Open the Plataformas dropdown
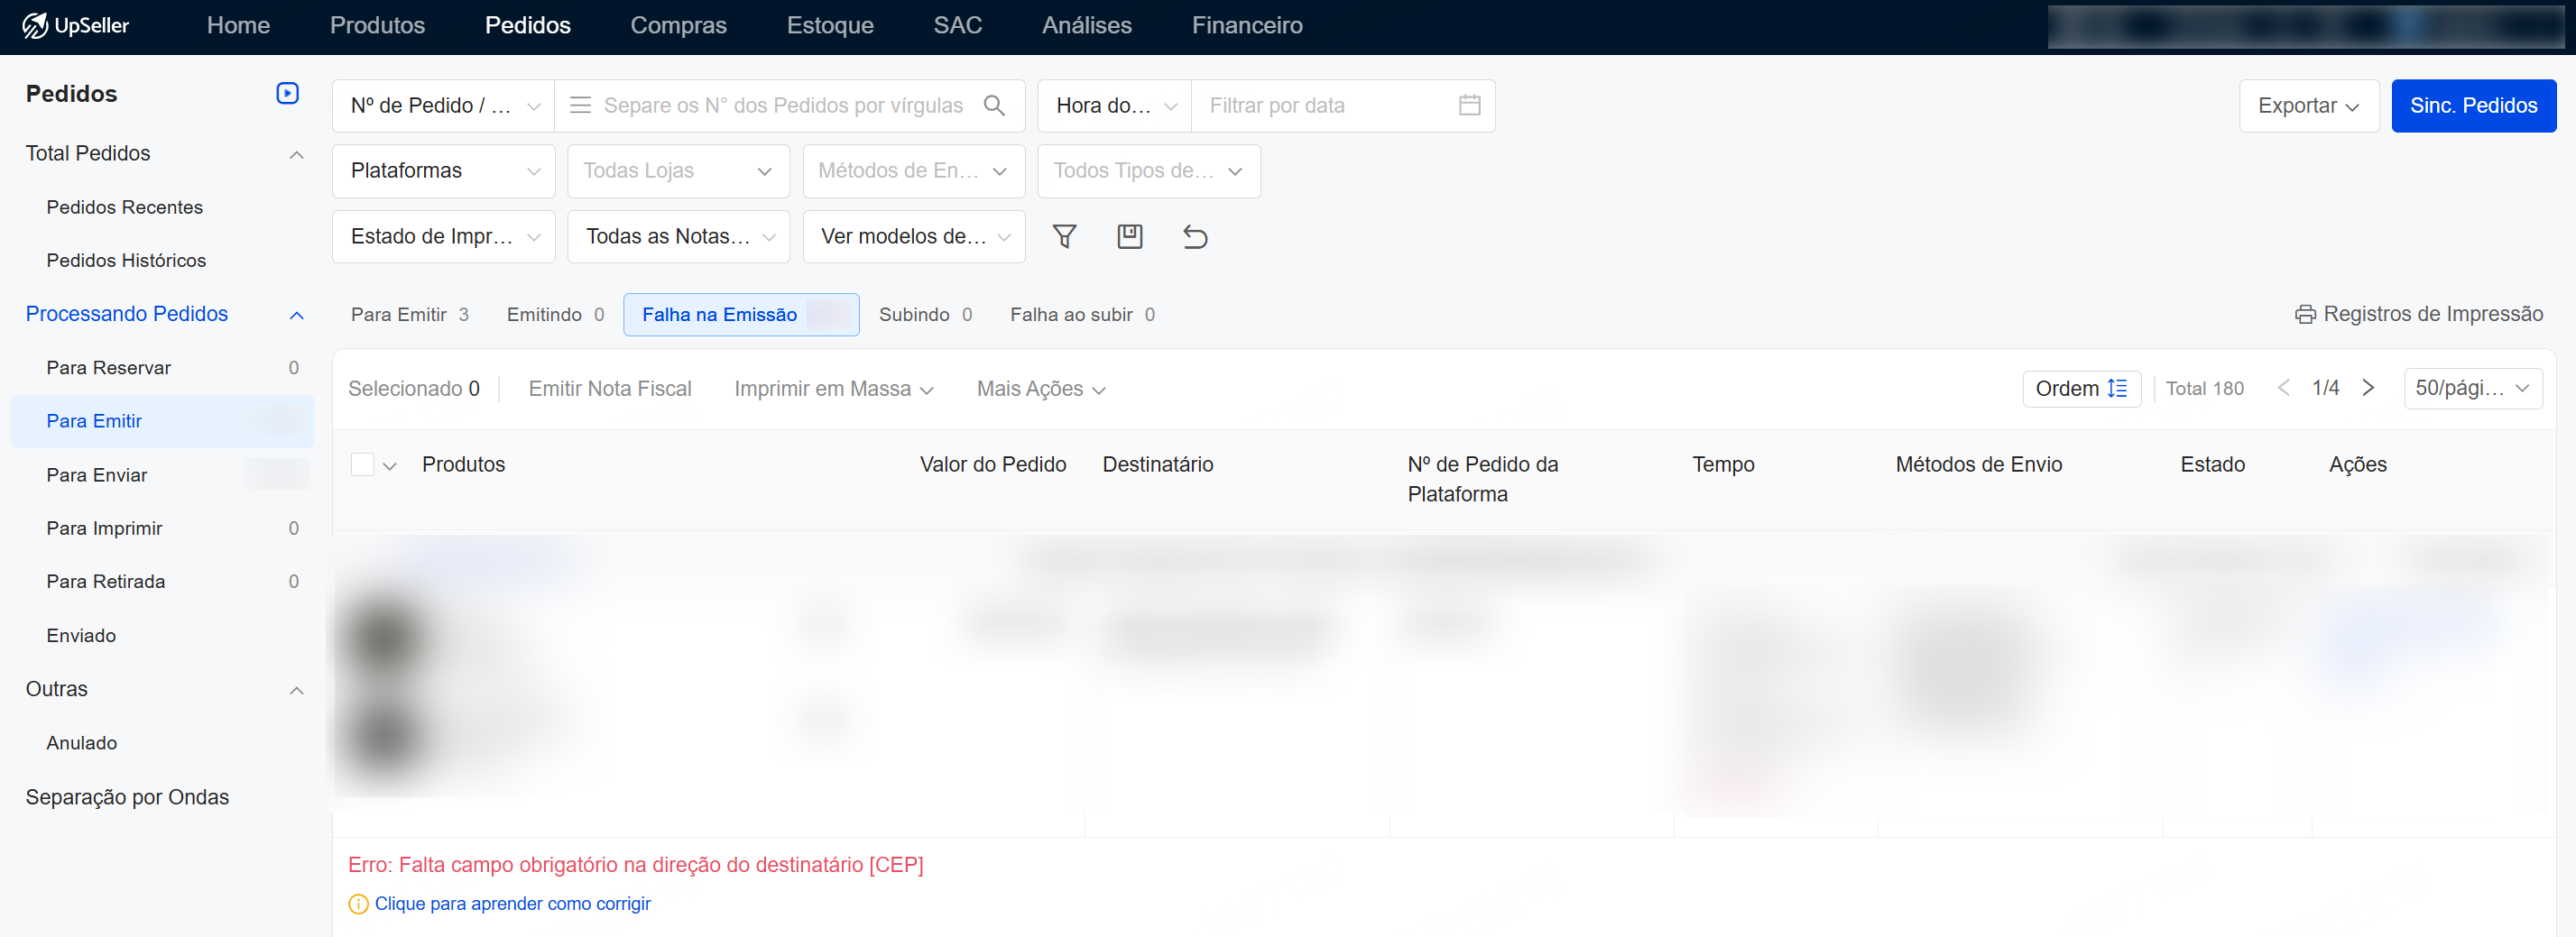This screenshot has height=937, width=2576. pos(443,171)
